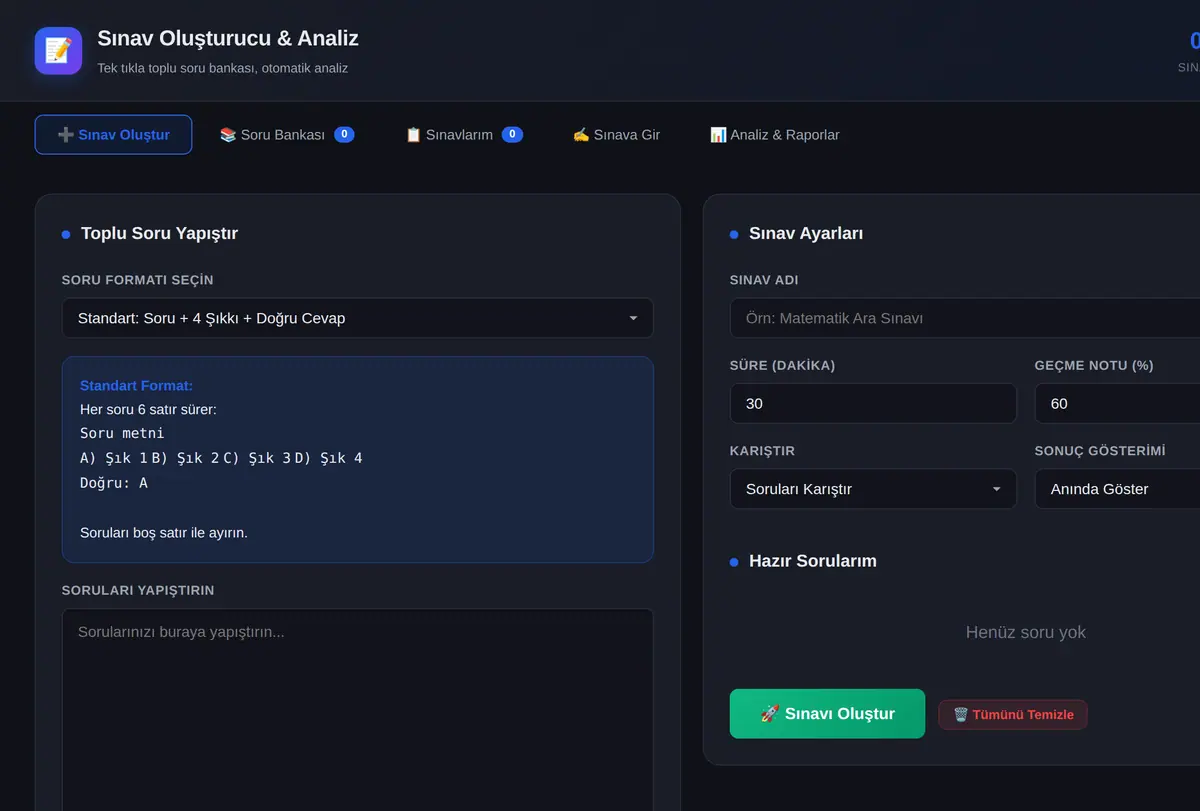Clear everything with Tümünü Temizle
1200x811 pixels.
click(x=1013, y=715)
